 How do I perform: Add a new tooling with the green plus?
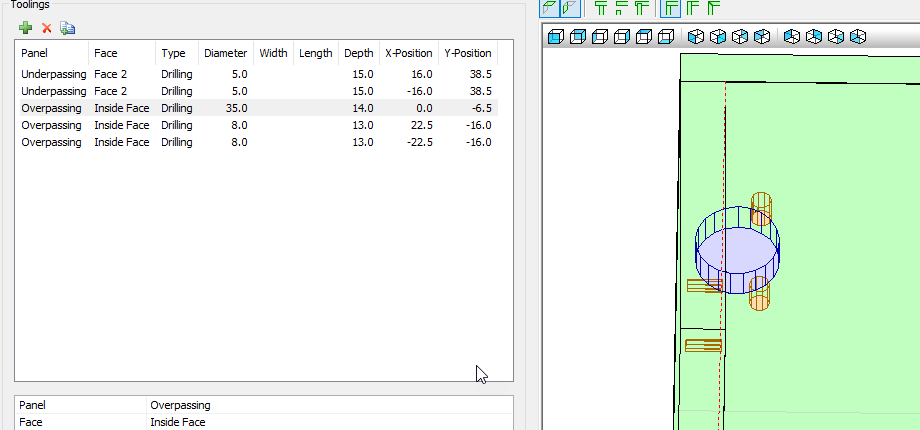coord(25,28)
